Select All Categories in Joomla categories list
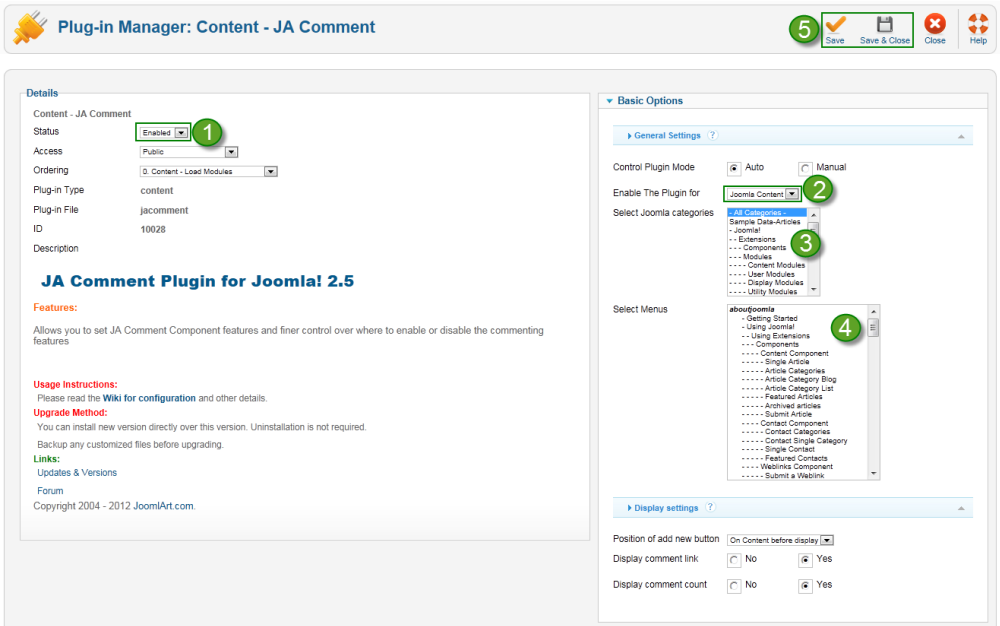Viewport: 1000px width, 626px height. click(x=767, y=213)
